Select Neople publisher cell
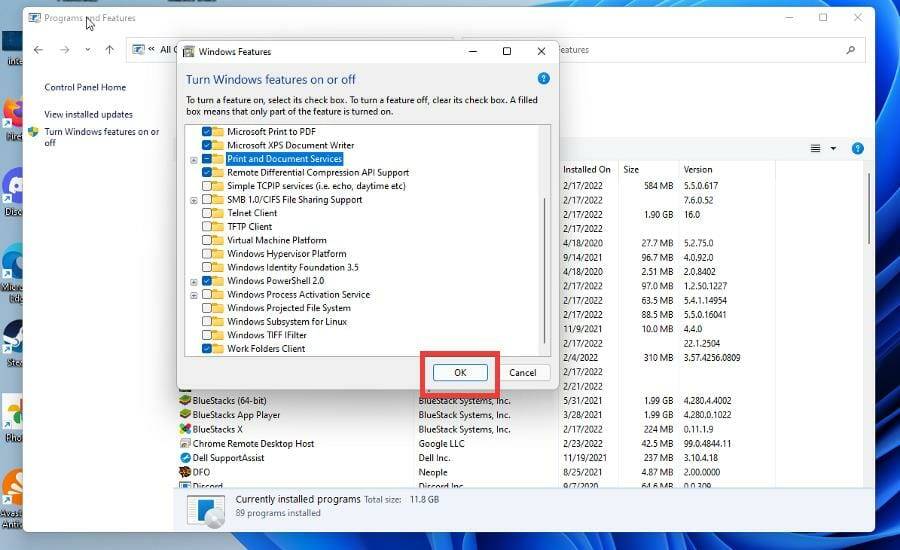This screenshot has height=550, width=900. pyautogui.click(x=433, y=472)
